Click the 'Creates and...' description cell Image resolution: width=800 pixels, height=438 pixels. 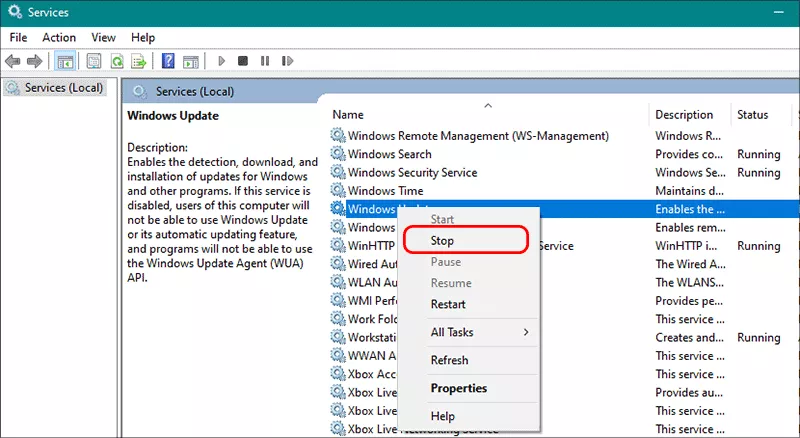point(689,338)
